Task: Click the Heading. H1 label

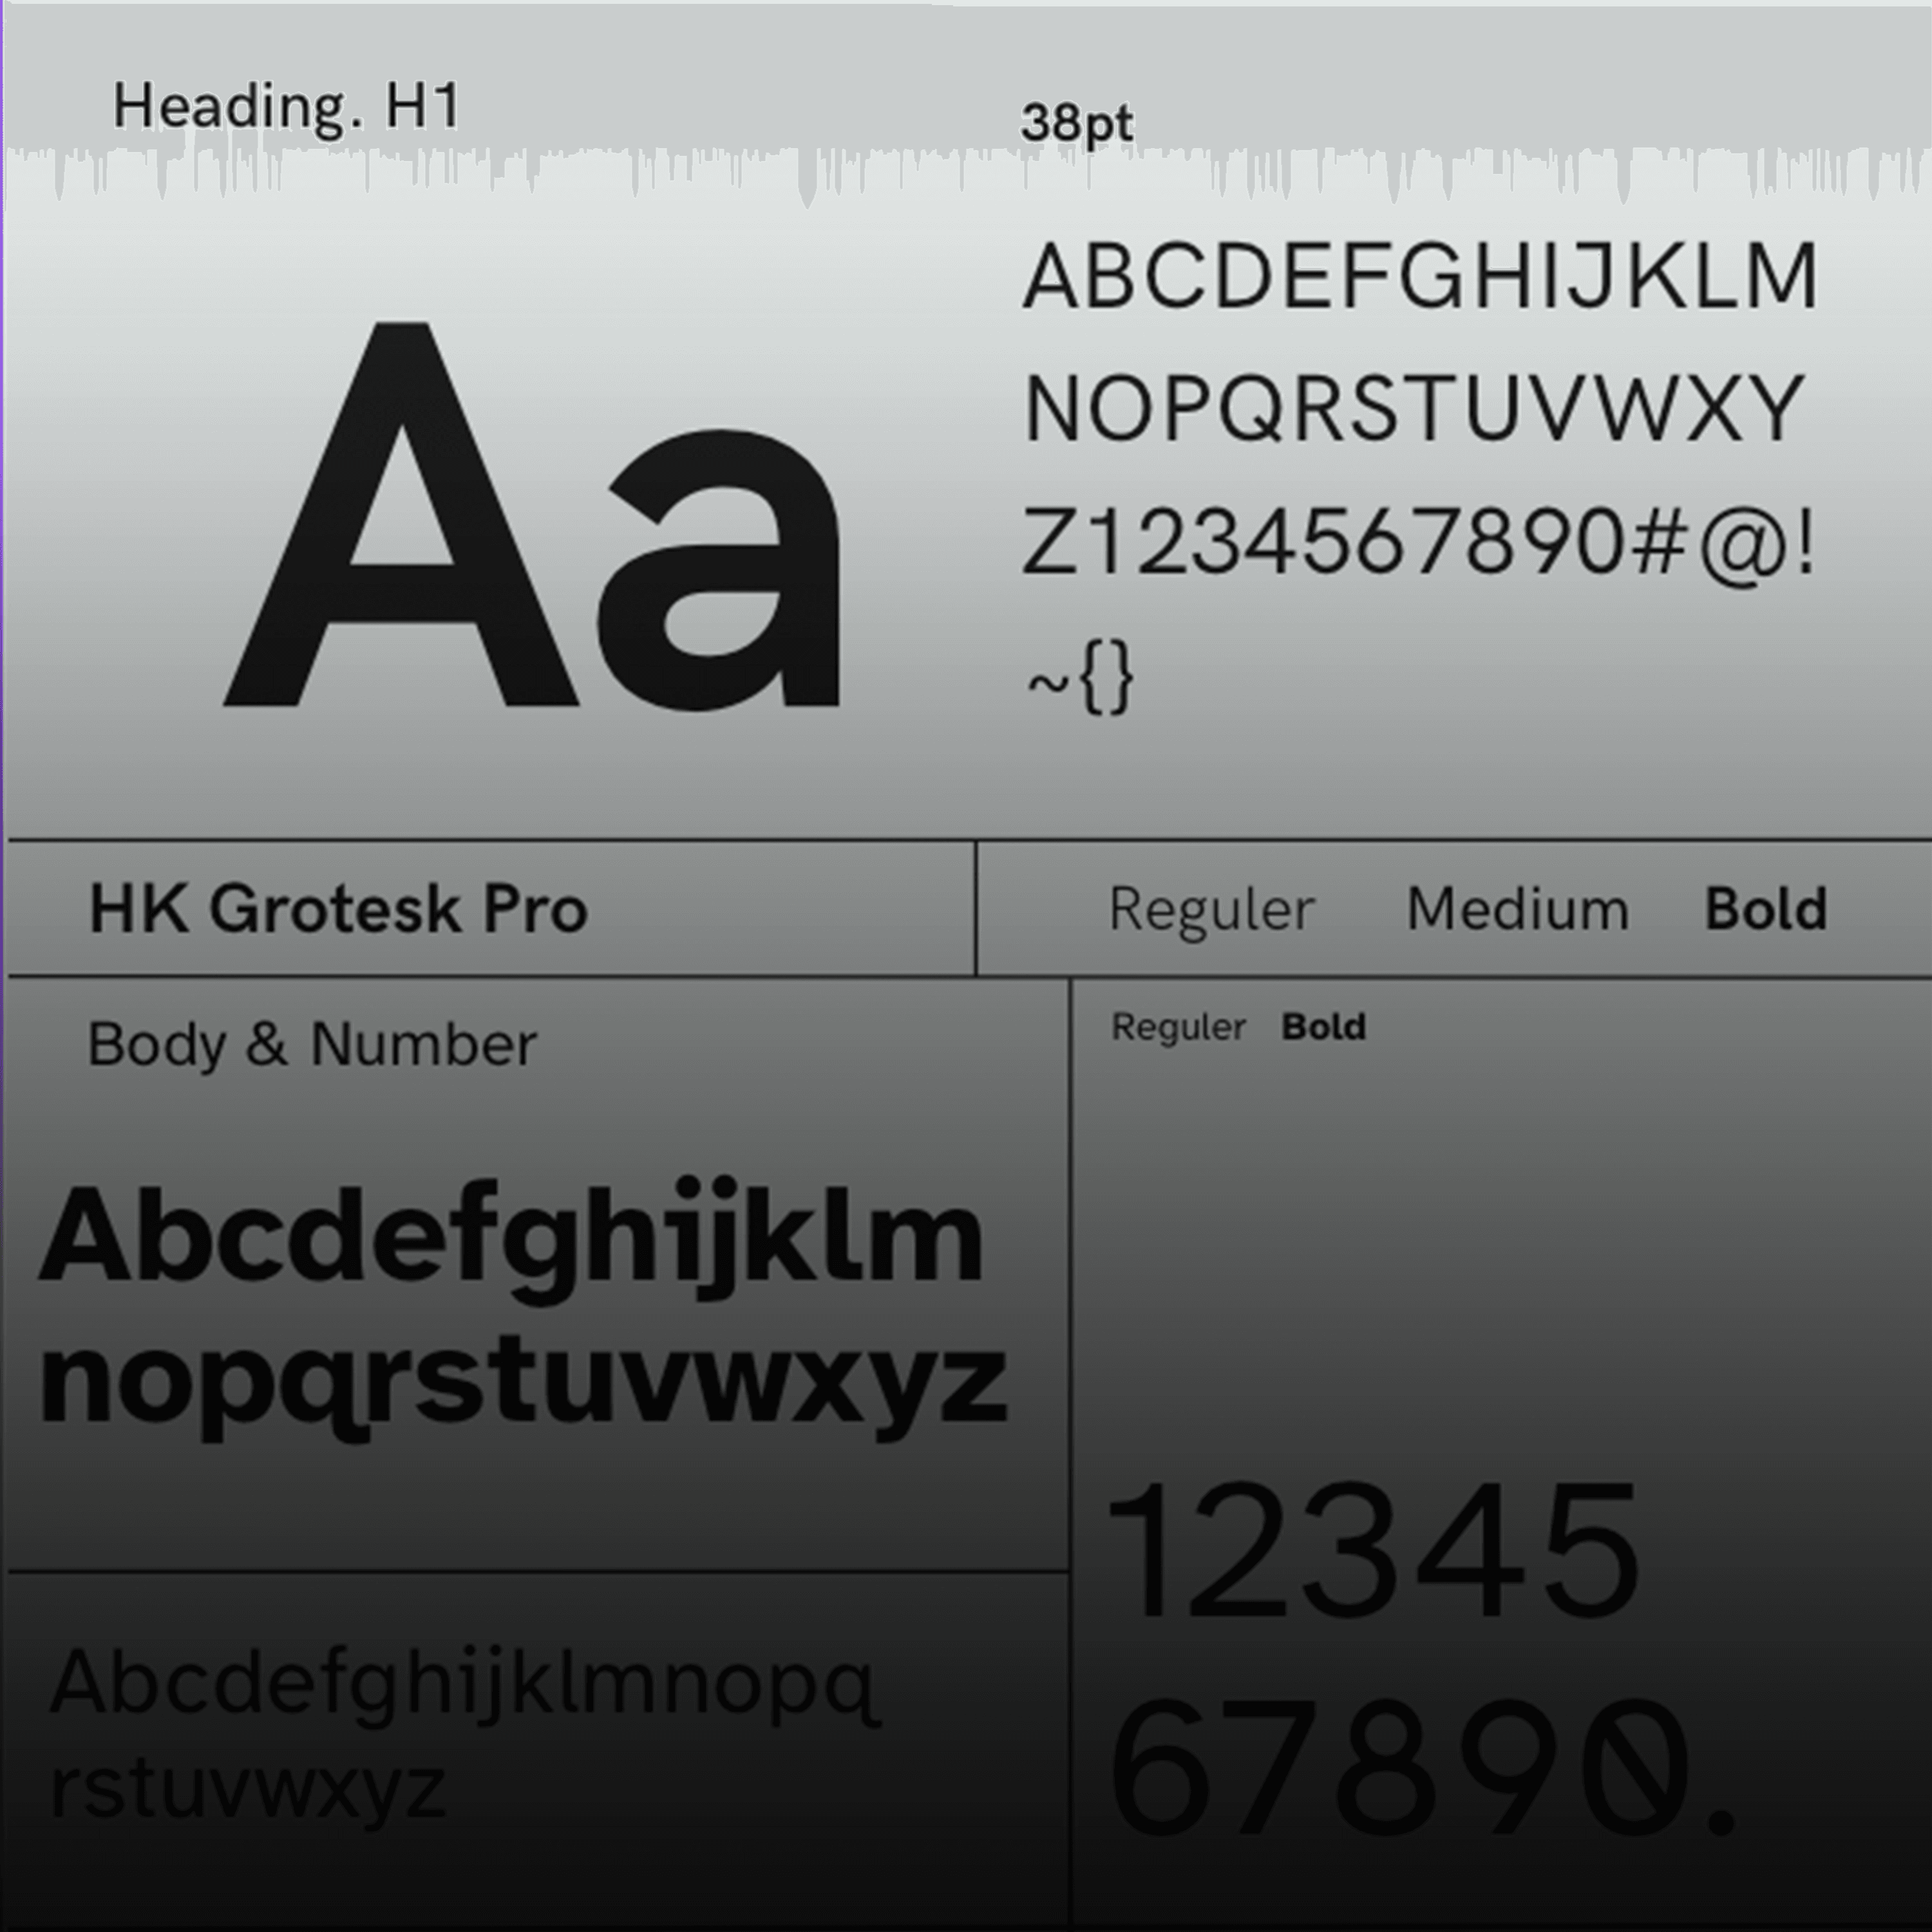Action: coord(286,106)
